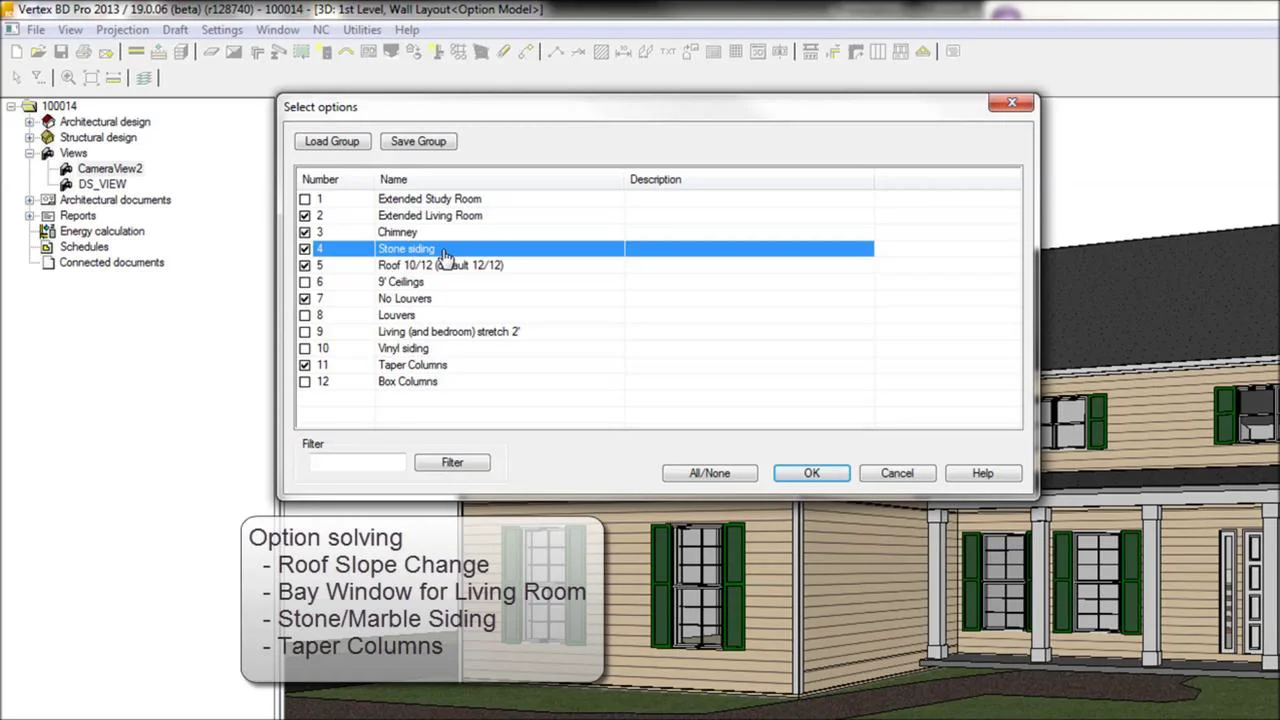Viewport: 1280px width, 720px height.
Task: Toggle the Stone siding checkbox
Action: (305, 249)
